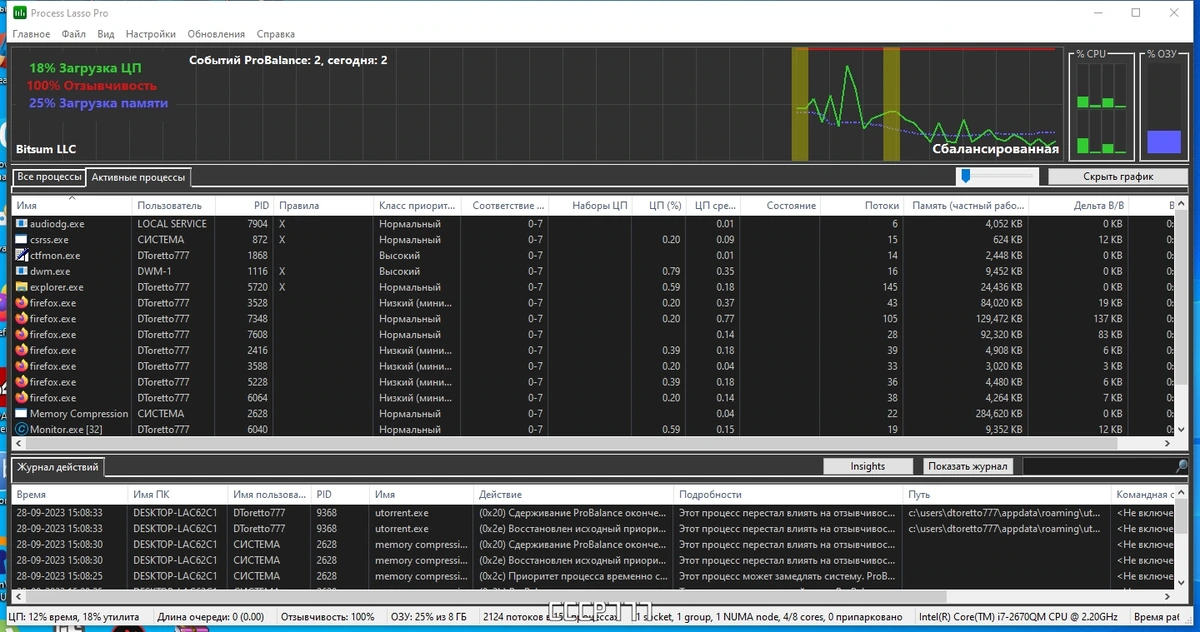Screen dimensions: 1200x632
Task: Click the Дельта В/В column header
Action: click(x=1079, y=206)
